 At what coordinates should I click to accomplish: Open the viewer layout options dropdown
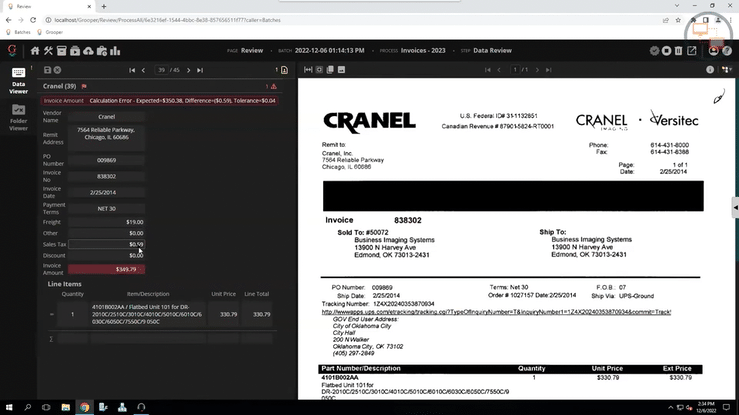point(729,70)
